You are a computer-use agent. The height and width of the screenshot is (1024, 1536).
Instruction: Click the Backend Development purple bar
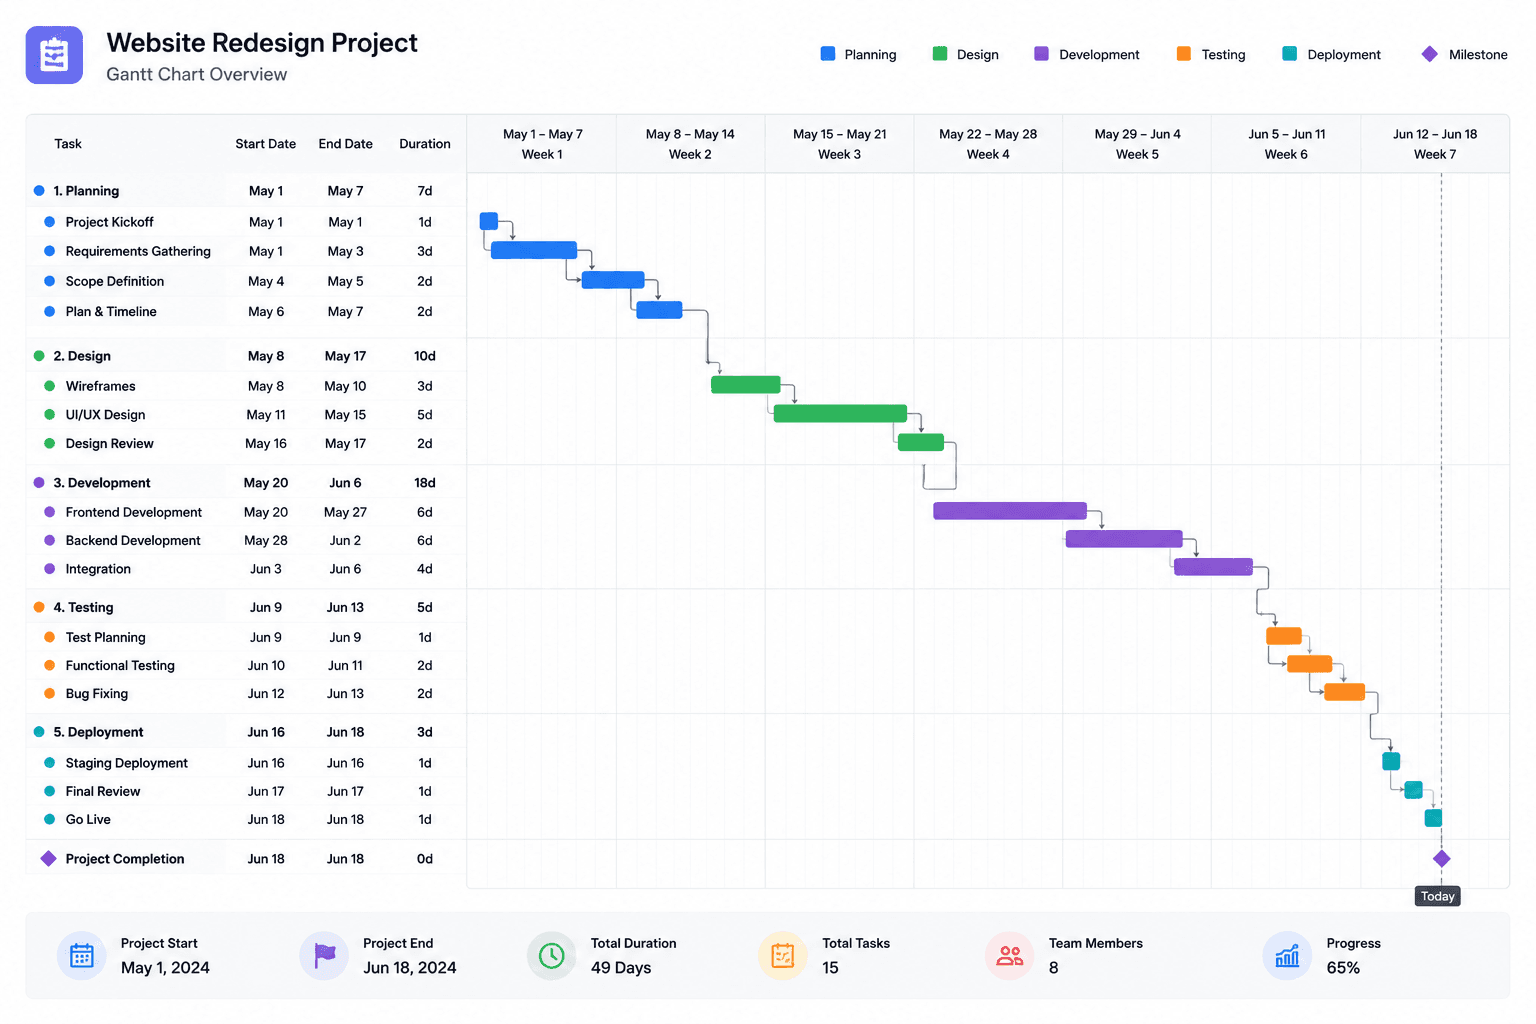pos(1124,539)
